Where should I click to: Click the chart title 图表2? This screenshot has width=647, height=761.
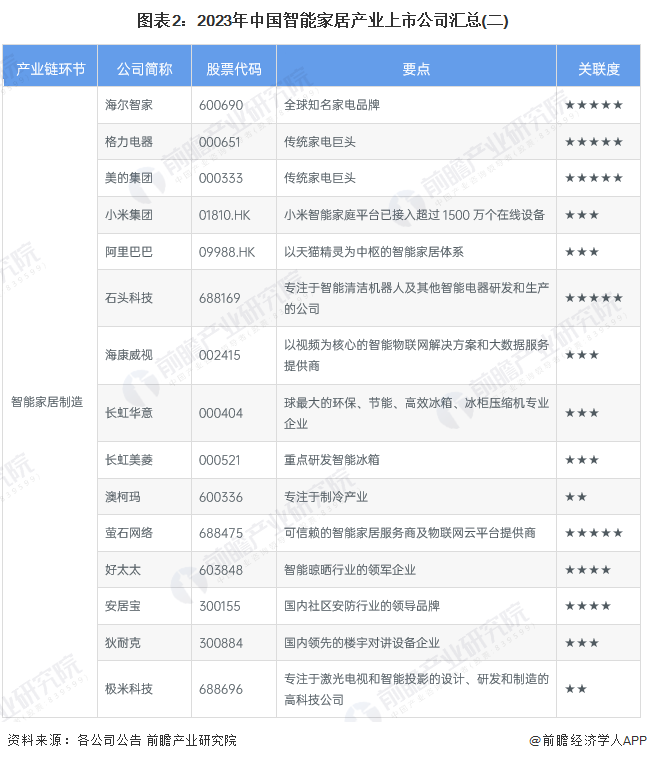click(x=322, y=21)
